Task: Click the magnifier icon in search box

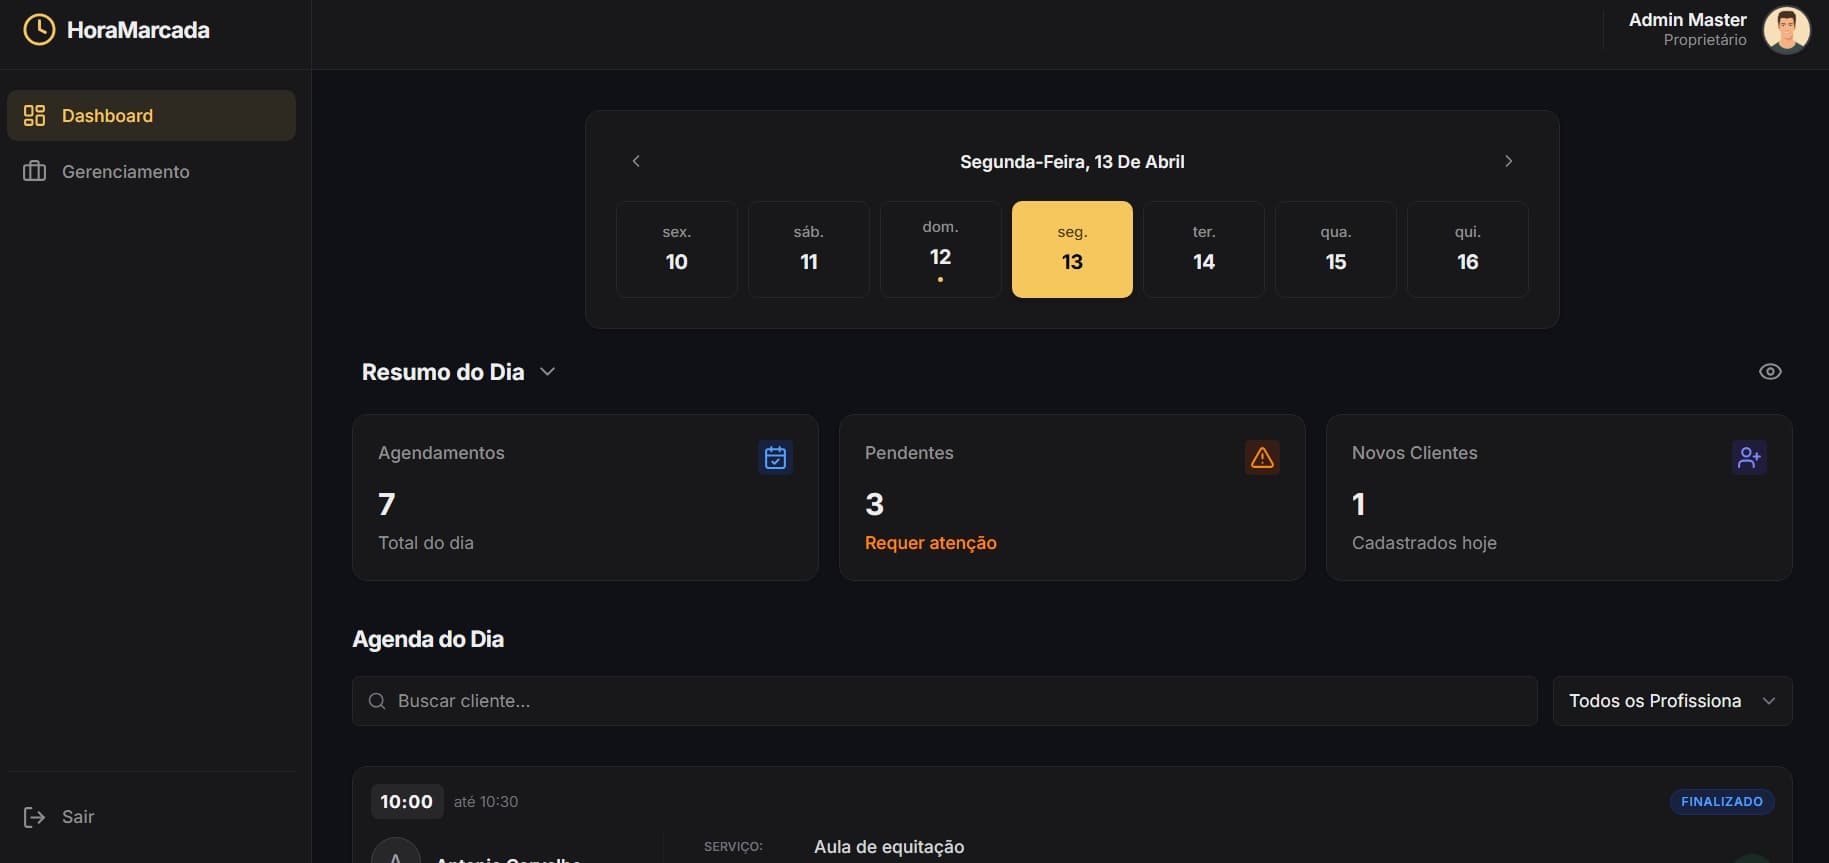Action: [377, 701]
